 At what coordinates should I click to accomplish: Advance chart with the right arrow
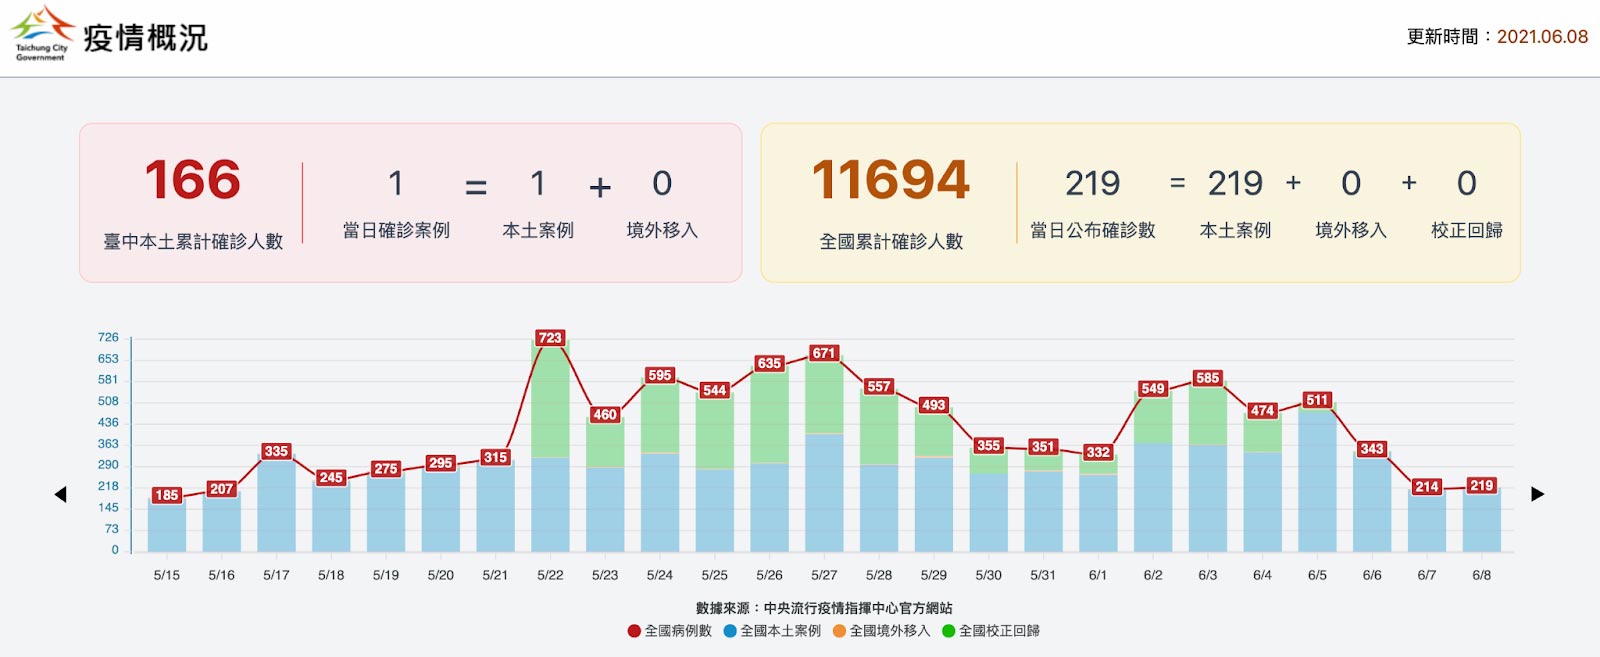[1538, 494]
